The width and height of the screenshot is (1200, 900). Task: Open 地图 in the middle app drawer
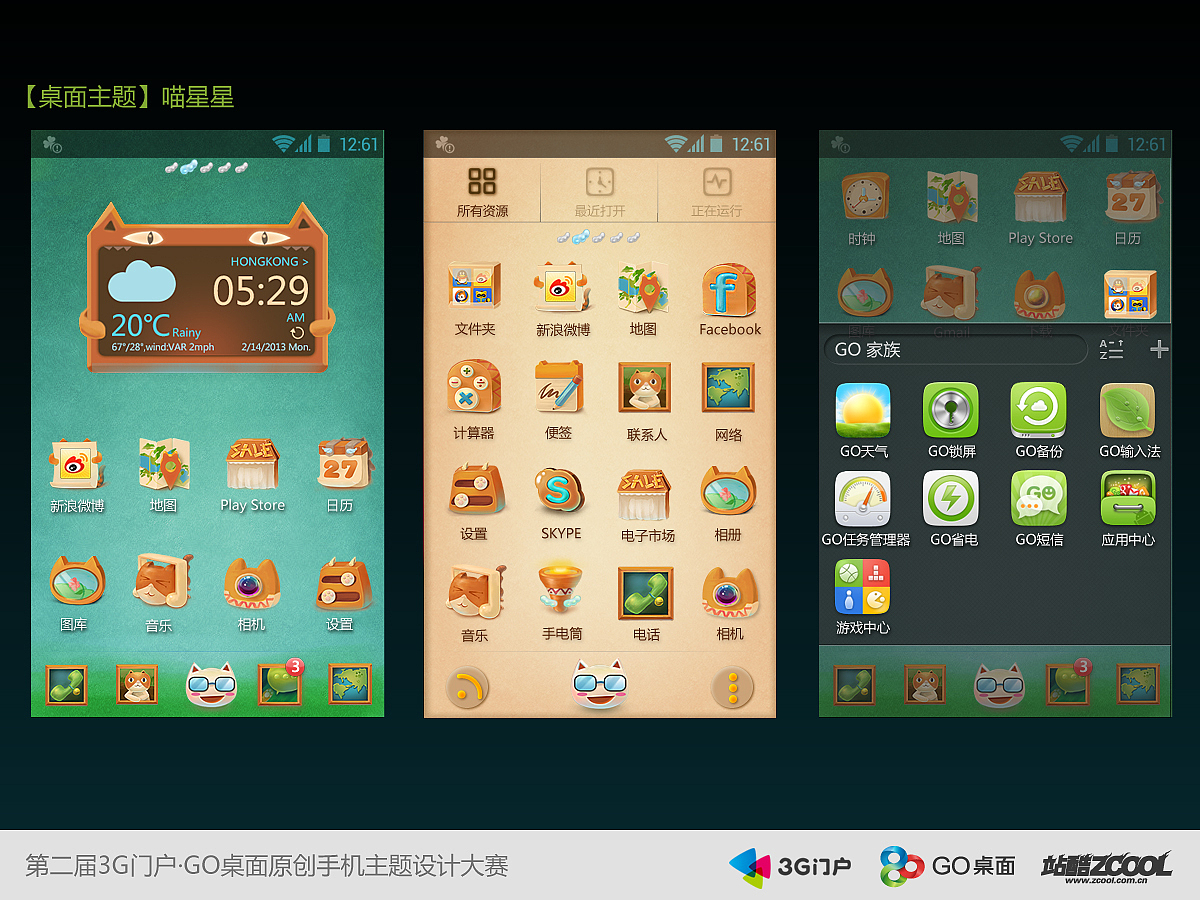coord(643,288)
